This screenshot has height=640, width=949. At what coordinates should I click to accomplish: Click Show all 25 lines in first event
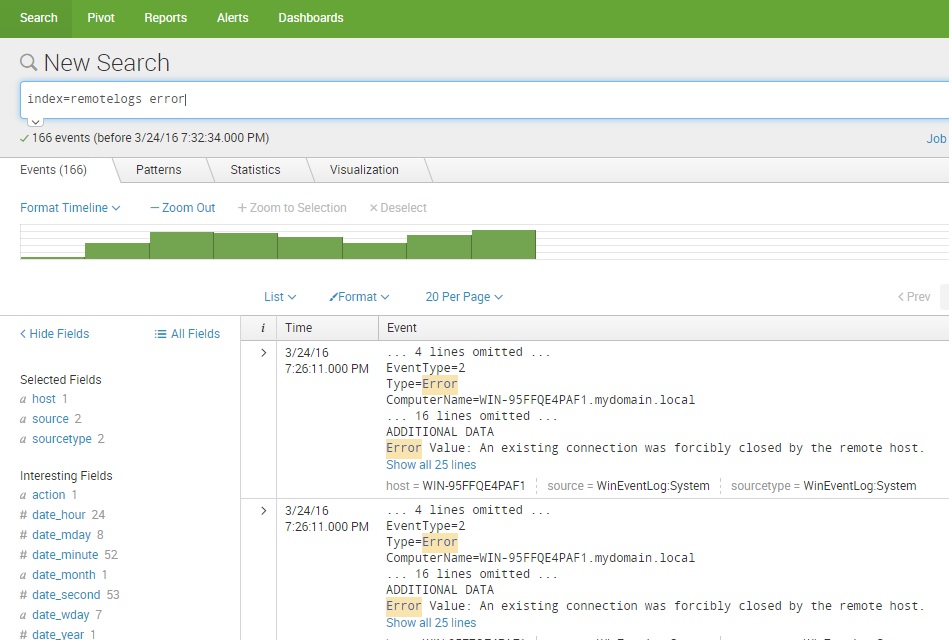(431, 465)
